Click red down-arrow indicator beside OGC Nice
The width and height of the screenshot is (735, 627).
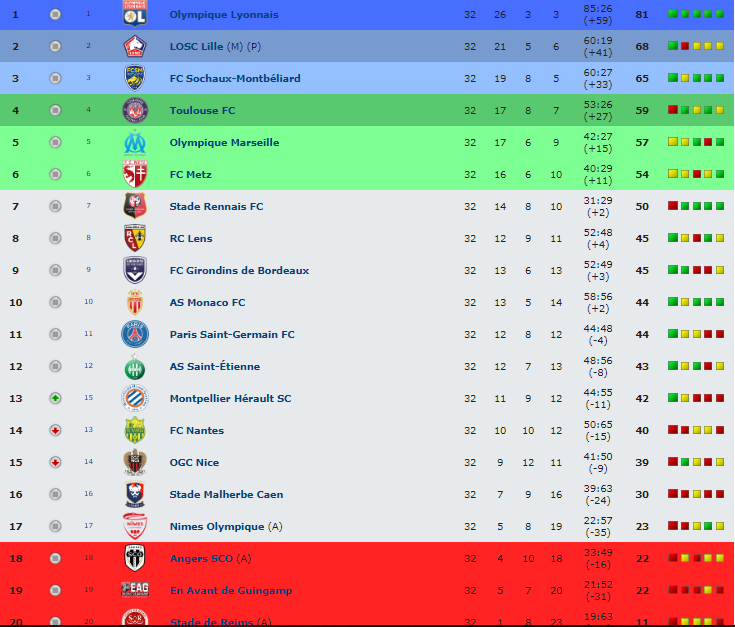click(55, 462)
